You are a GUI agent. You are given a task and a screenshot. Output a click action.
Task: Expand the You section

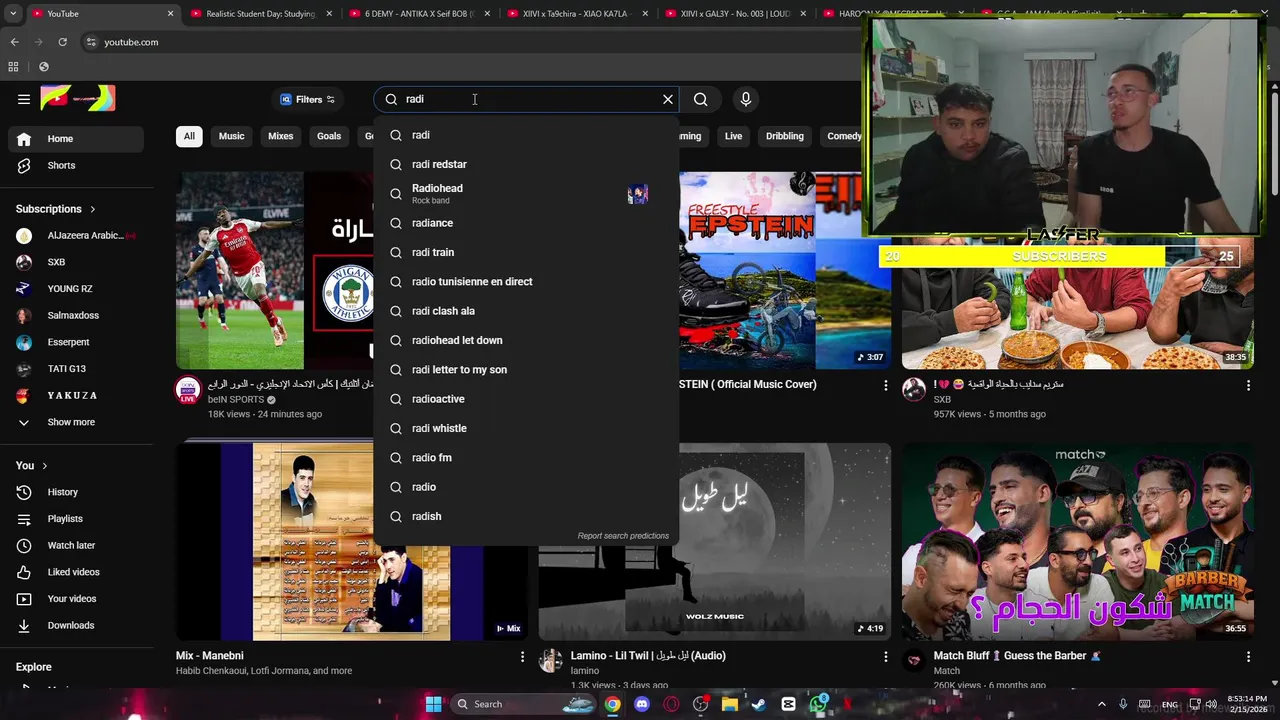point(32,465)
